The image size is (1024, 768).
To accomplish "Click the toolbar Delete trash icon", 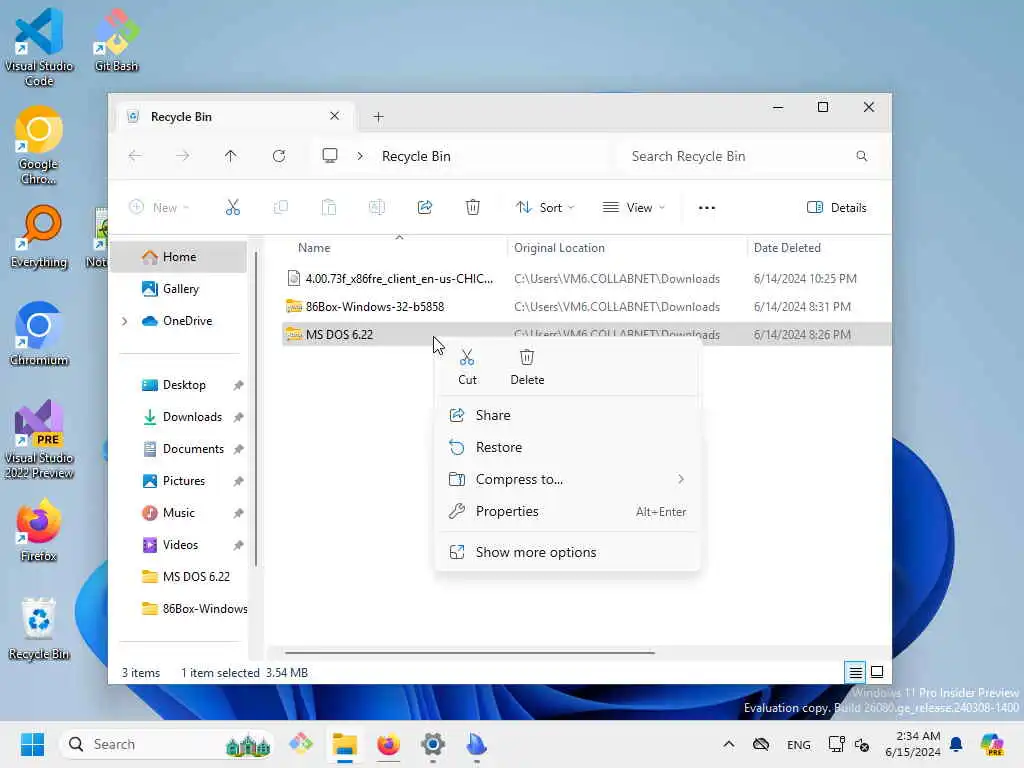I will click(x=473, y=208).
